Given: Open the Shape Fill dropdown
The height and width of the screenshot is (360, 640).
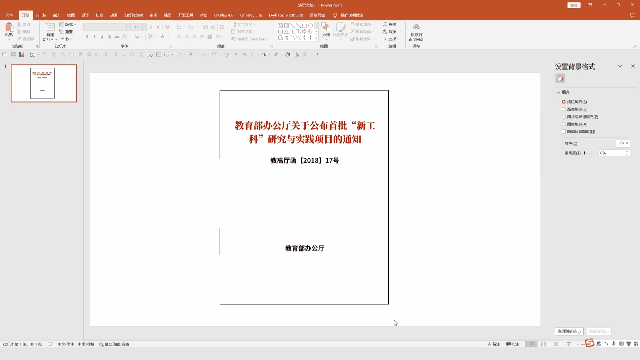Looking at the screenshot, I should coord(361,24).
